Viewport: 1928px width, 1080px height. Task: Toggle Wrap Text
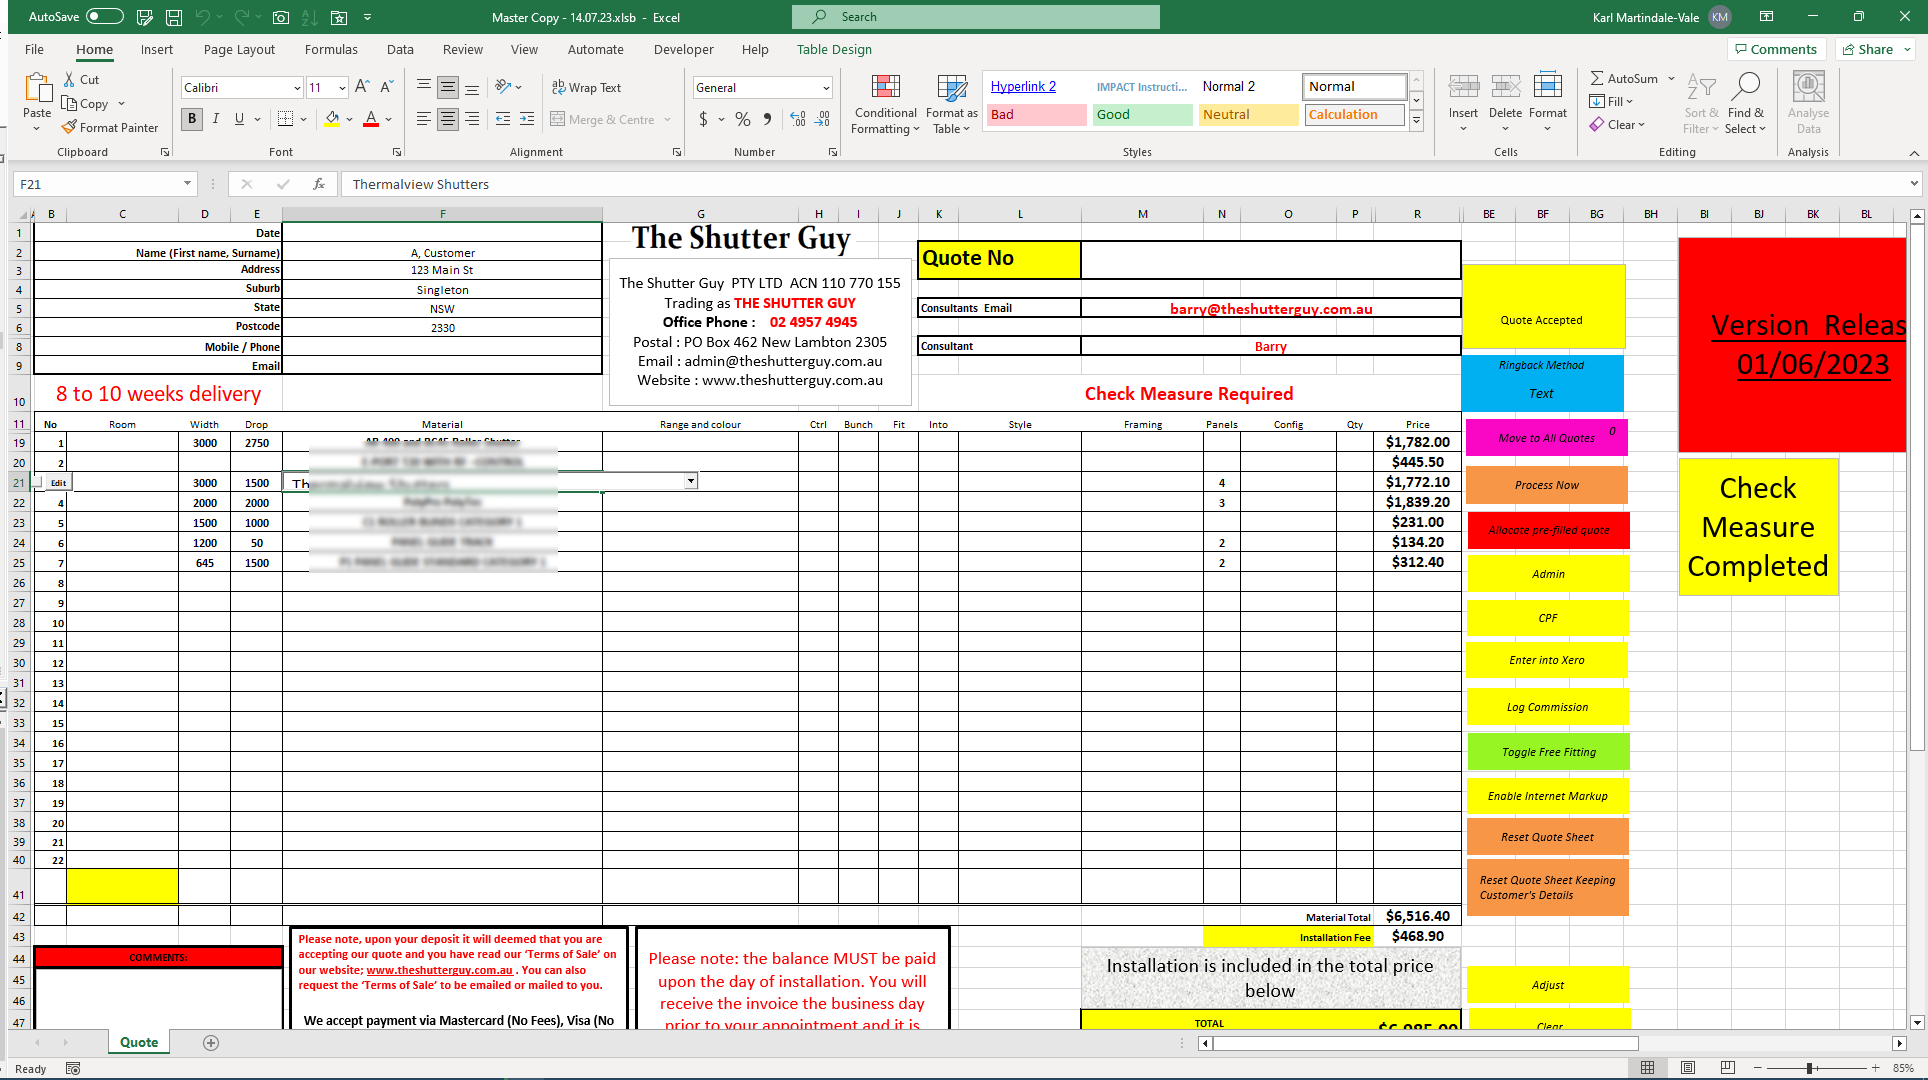coord(586,88)
